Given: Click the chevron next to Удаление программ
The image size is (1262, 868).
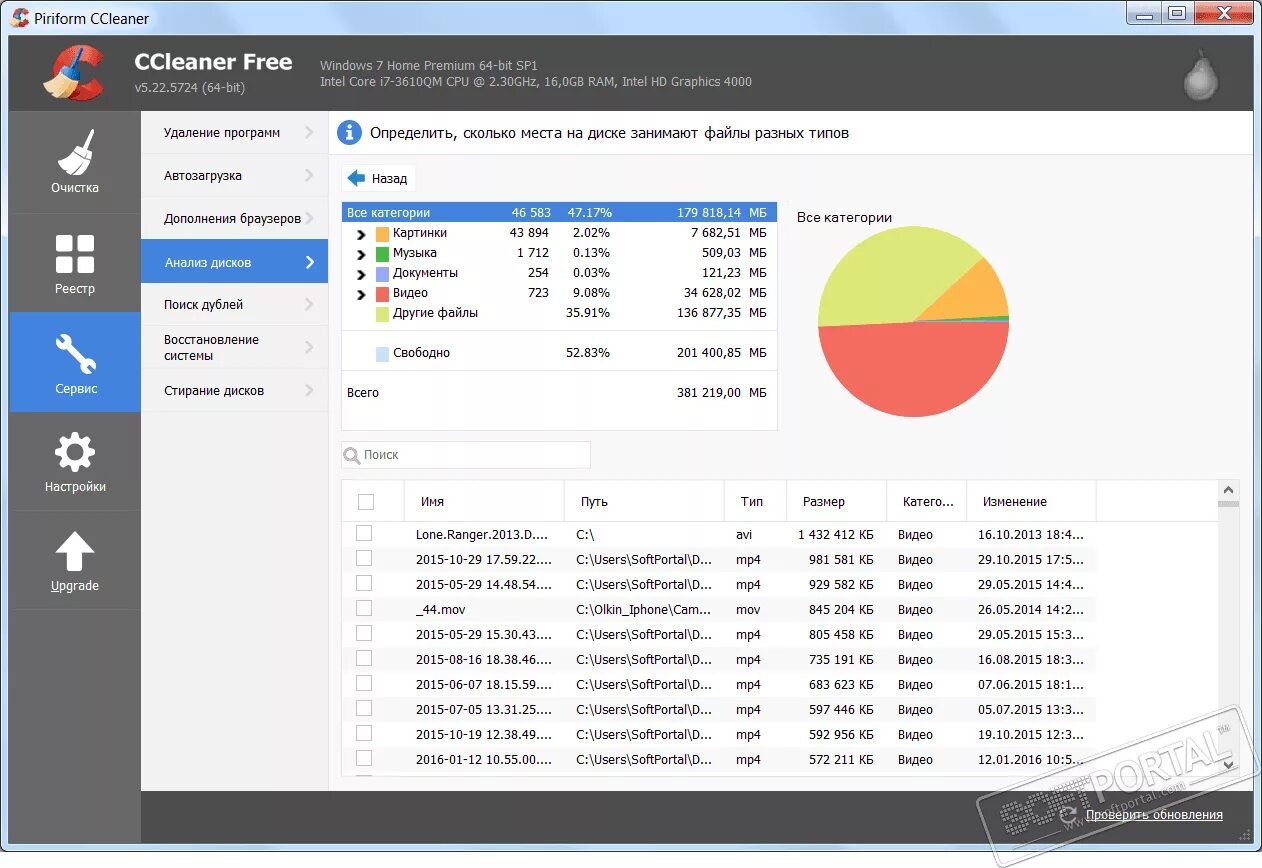Looking at the screenshot, I should [x=310, y=132].
